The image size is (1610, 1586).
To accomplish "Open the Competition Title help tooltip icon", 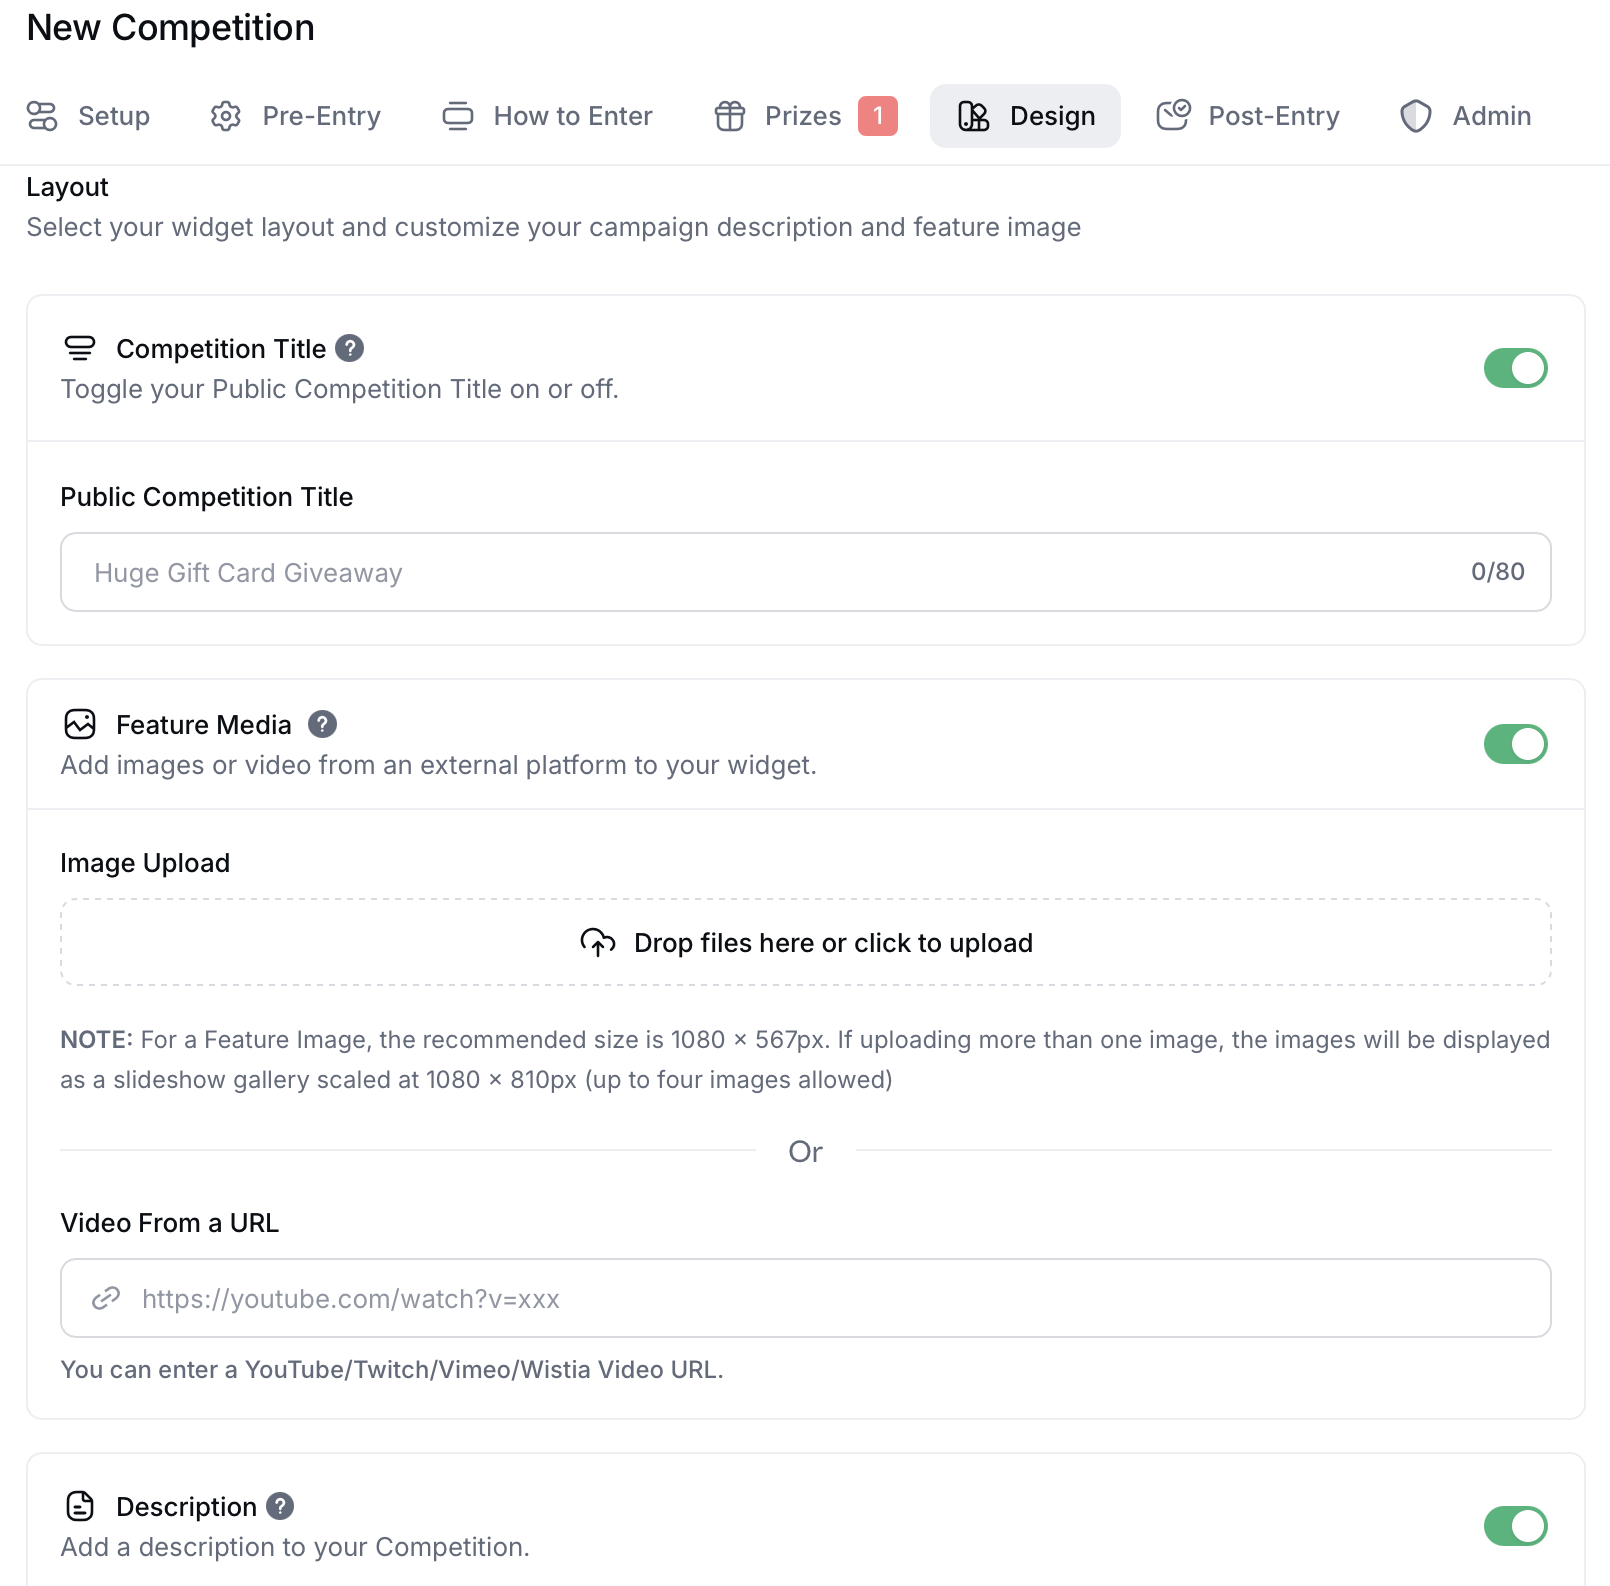I will (350, 348).
